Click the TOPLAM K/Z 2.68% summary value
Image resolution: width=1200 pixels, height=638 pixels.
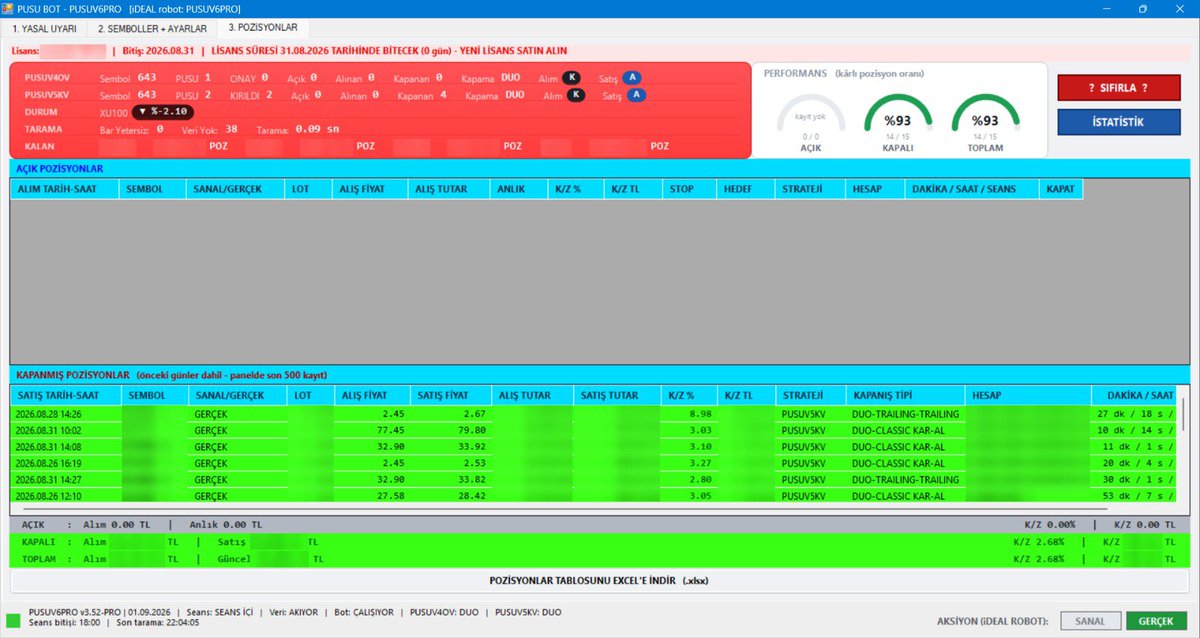1038,559
